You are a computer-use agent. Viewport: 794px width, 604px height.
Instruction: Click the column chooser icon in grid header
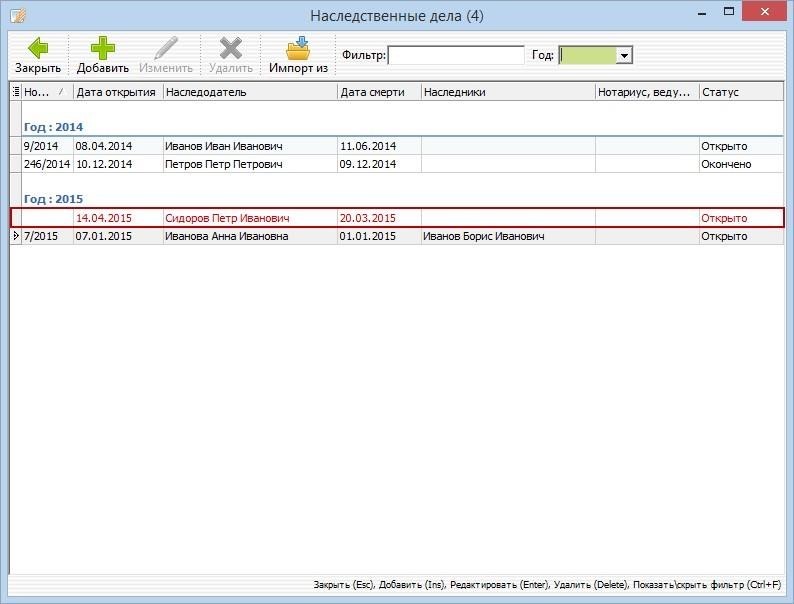point(15,92)
